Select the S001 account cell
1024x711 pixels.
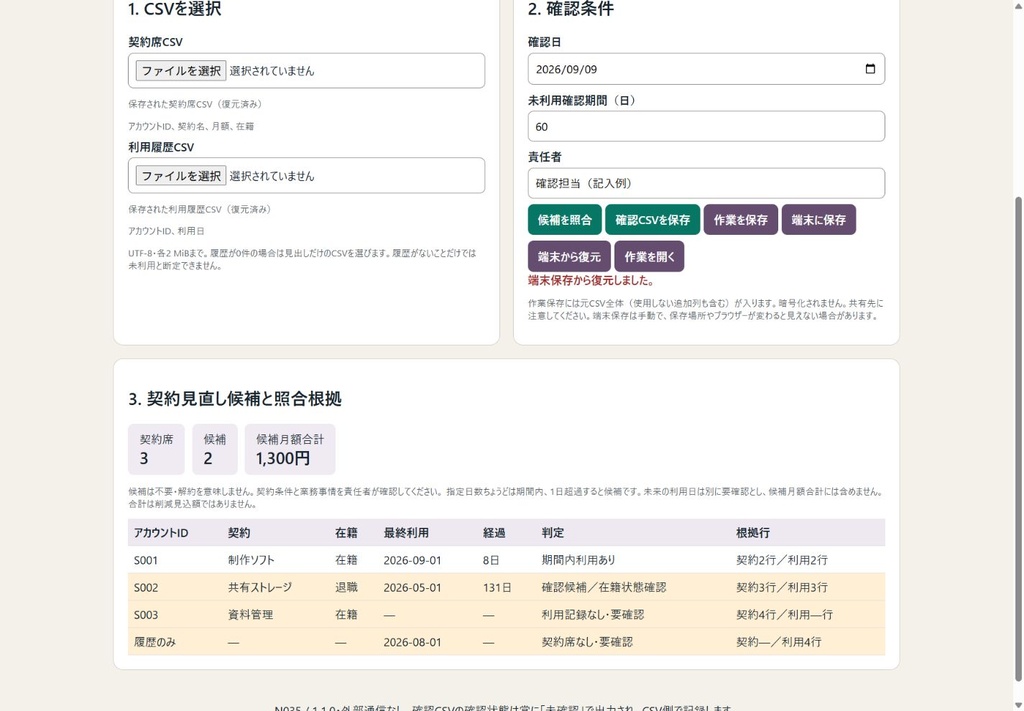click(x=146, y=560)
